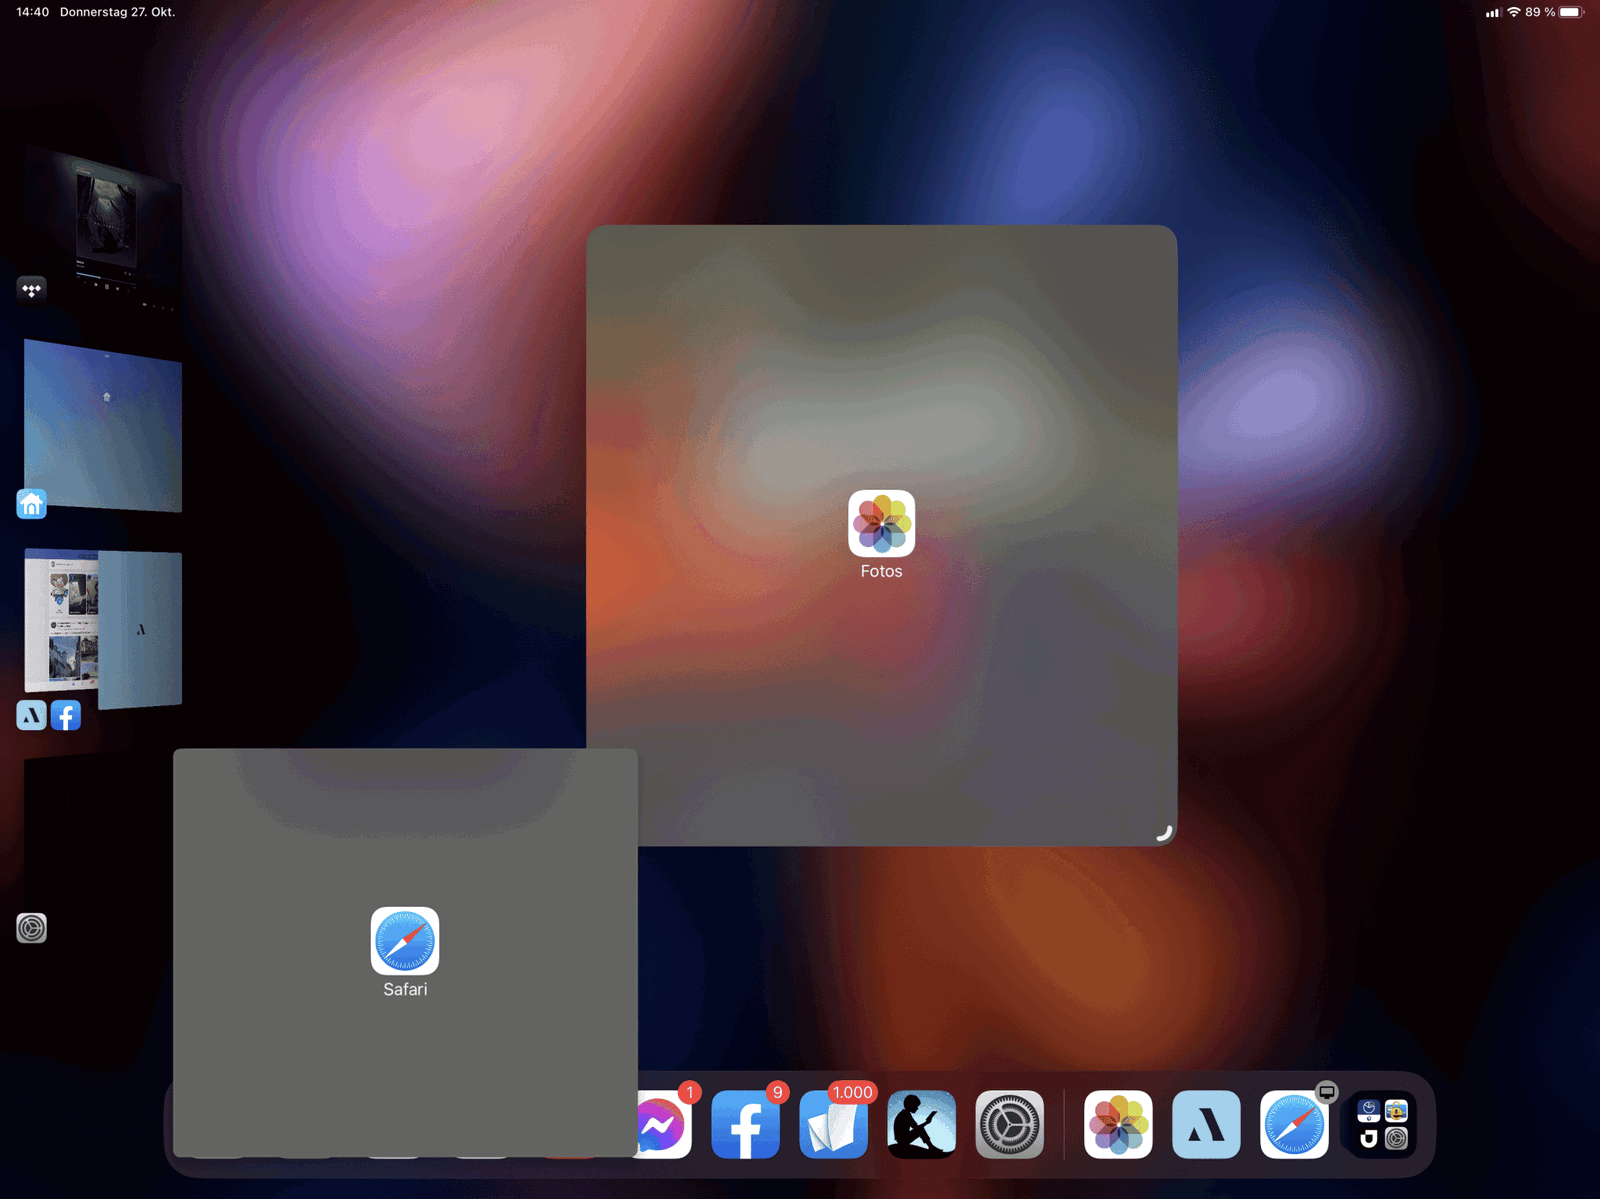
Task: Click the Safari label under the icon
Action: 405,989
